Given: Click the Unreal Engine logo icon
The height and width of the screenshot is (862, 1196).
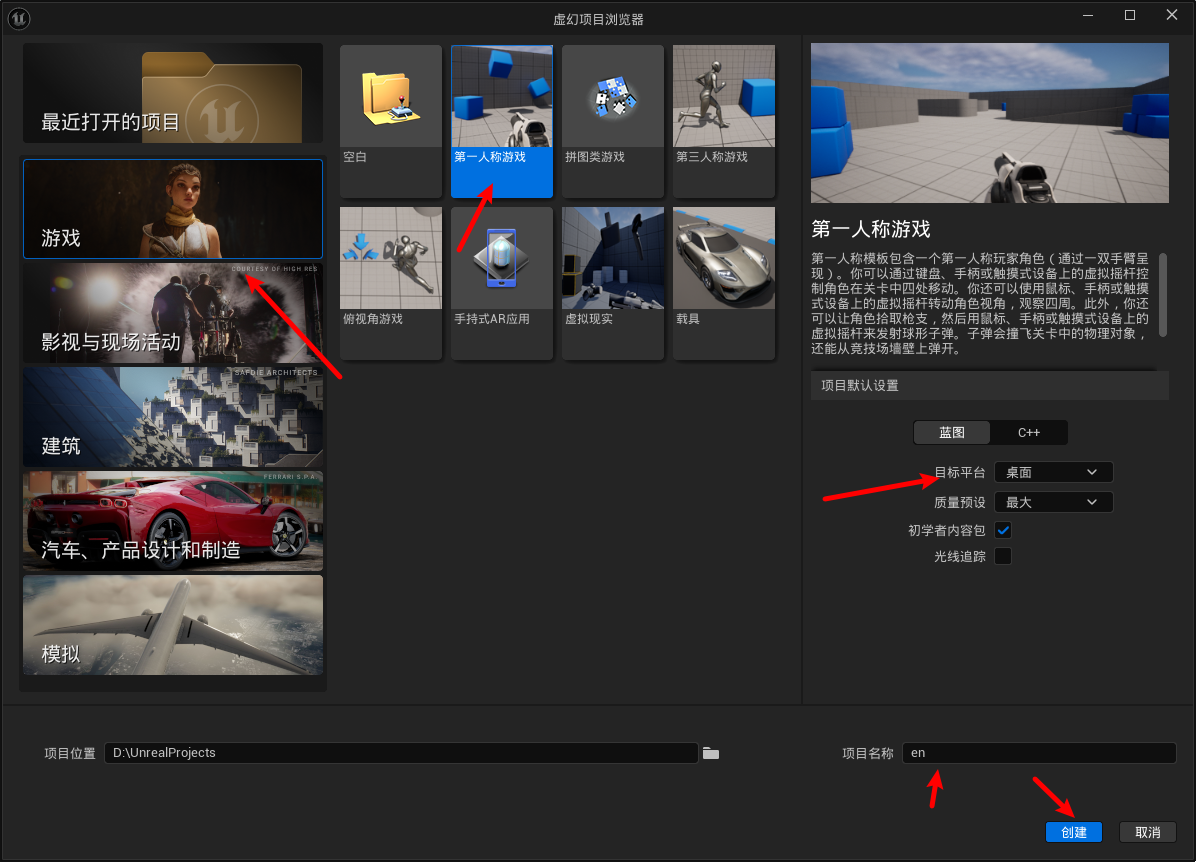Looking at the screenshot, I should pyautogui.click(x=18, y=18).
